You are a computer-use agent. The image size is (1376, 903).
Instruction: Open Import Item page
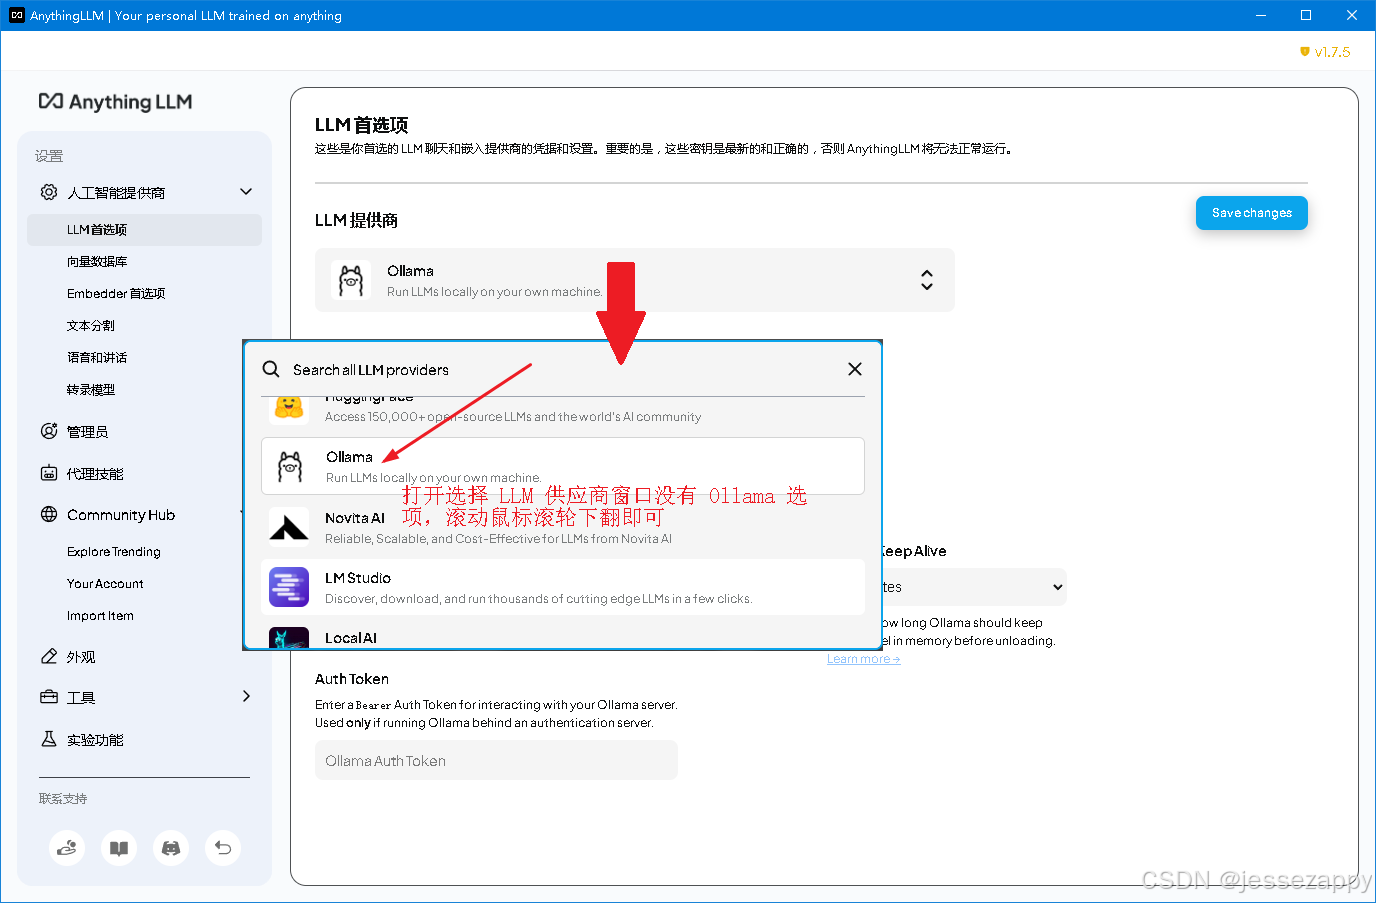(100, 615)
